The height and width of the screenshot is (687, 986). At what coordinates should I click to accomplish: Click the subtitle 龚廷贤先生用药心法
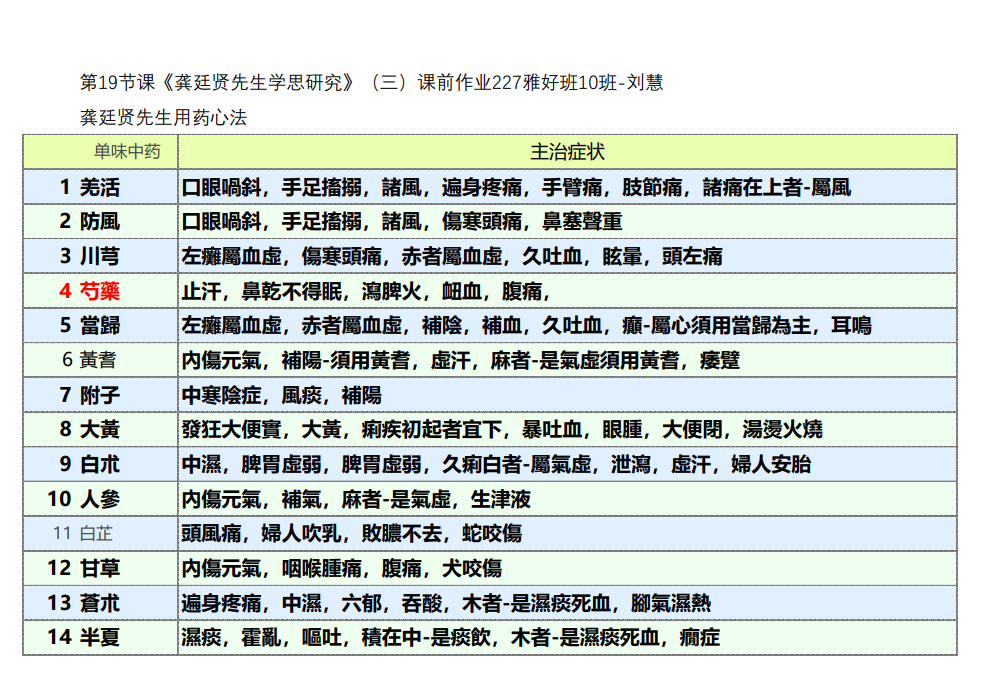click(163, 118)
